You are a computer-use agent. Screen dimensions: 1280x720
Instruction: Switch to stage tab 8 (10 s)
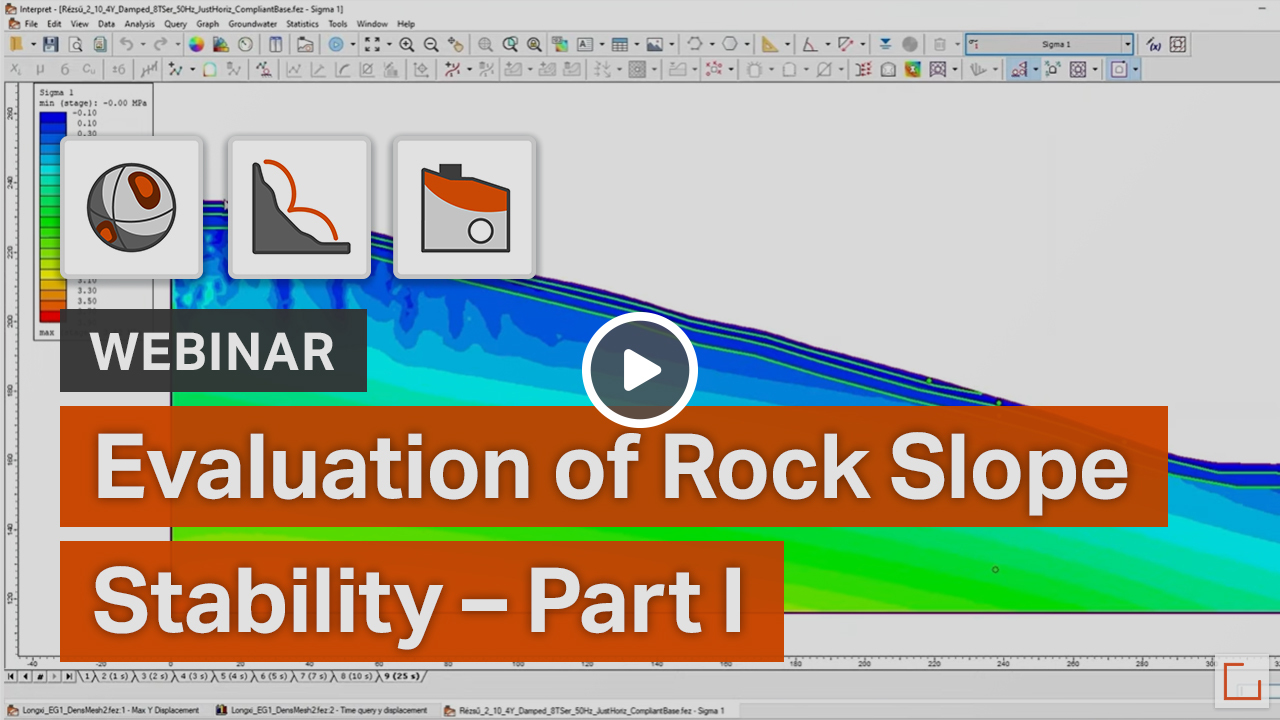(358, 677)
